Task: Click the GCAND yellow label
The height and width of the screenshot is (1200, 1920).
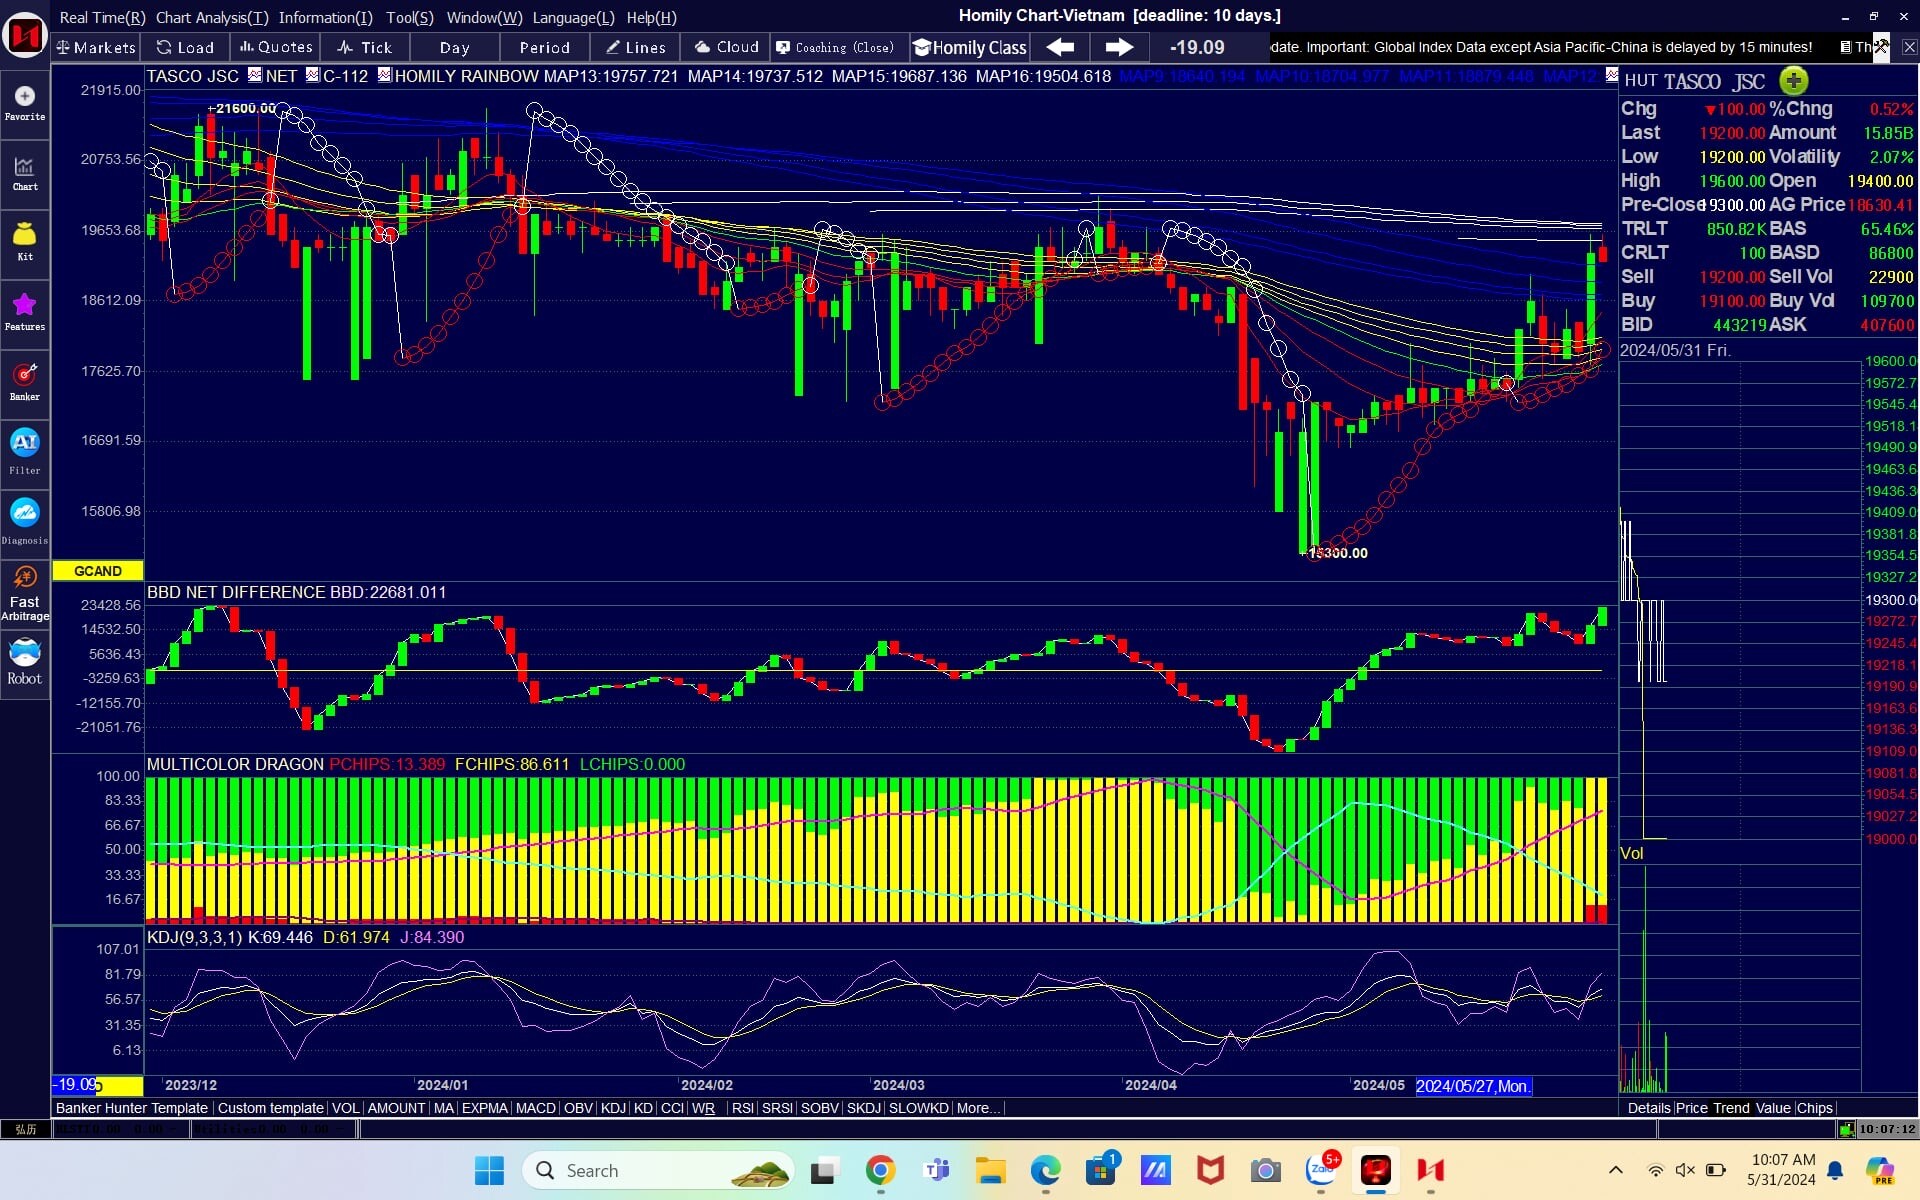Action: 98,571
